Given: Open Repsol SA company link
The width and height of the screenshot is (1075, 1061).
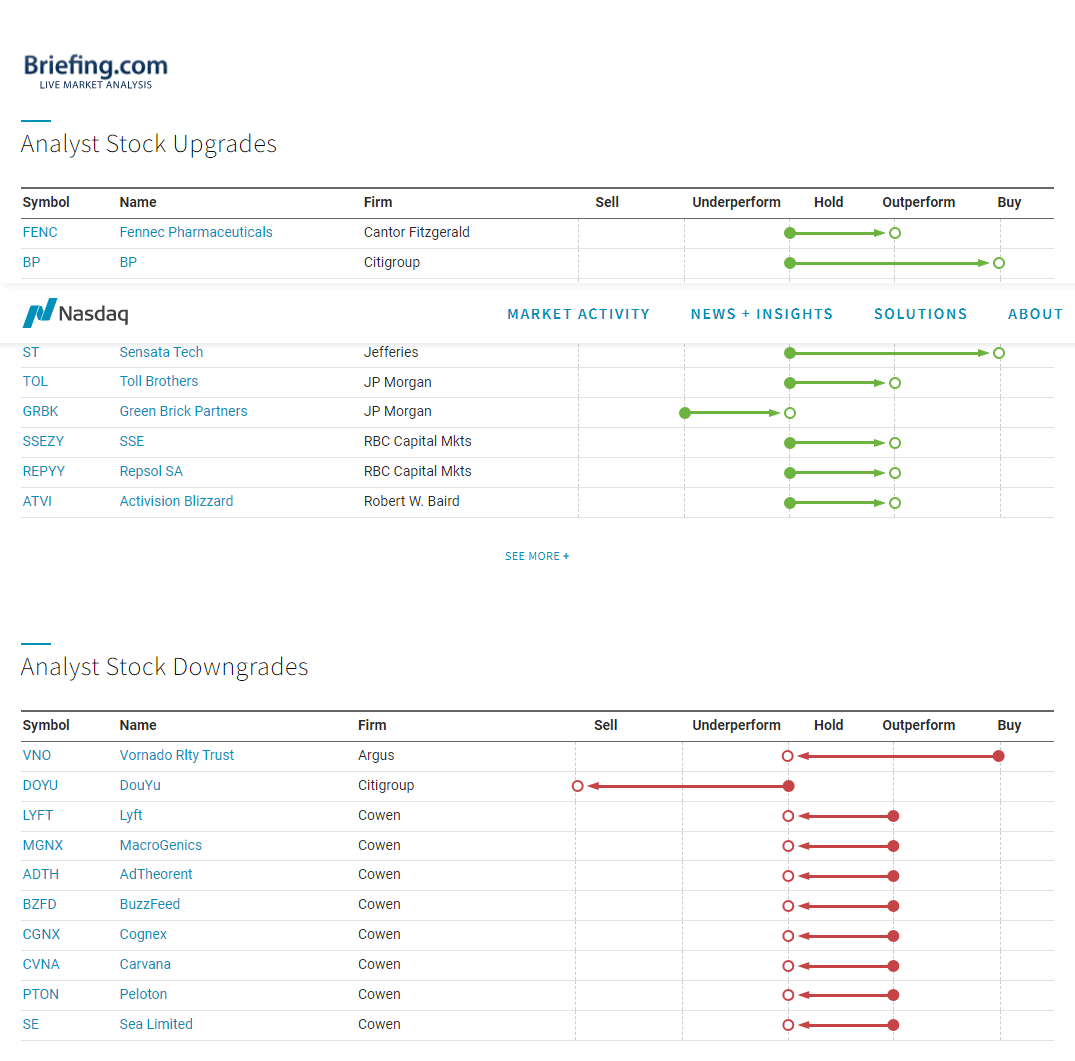Looking at the screenshot, I should [151, 472].
